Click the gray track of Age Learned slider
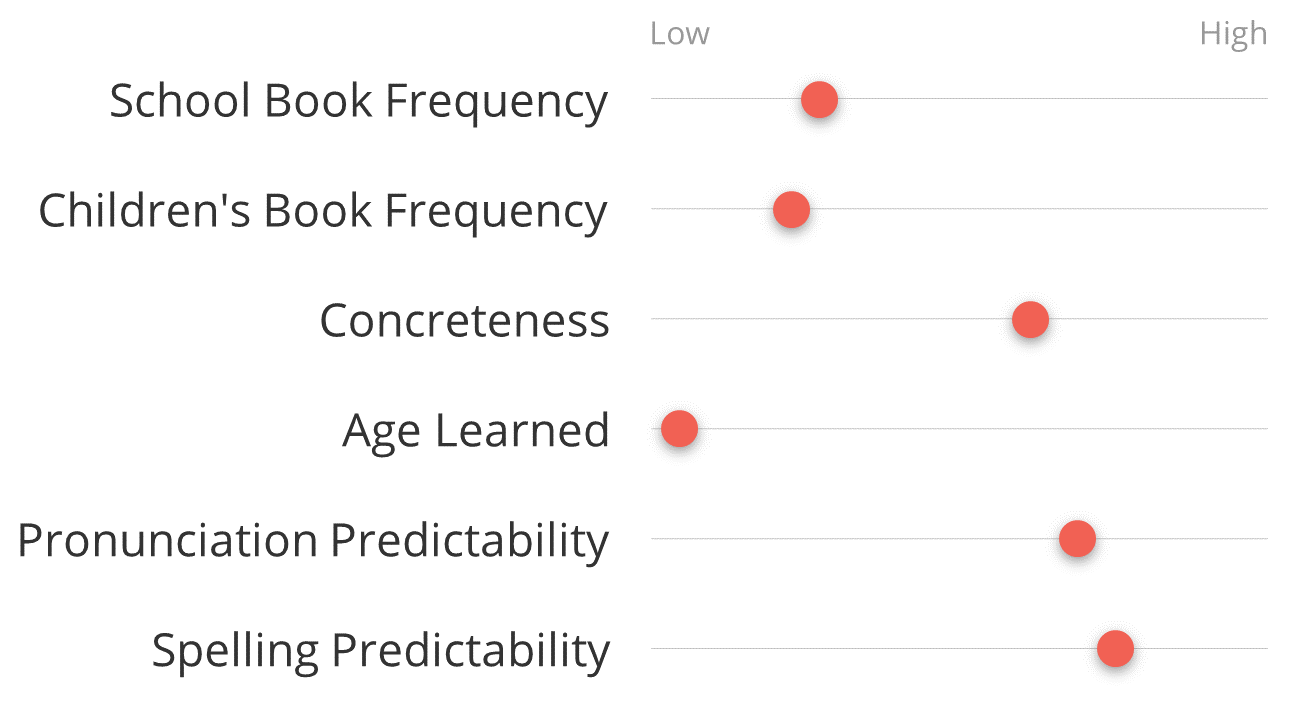This screenshot has width=1302, height=710. click(x=959, y=429)
